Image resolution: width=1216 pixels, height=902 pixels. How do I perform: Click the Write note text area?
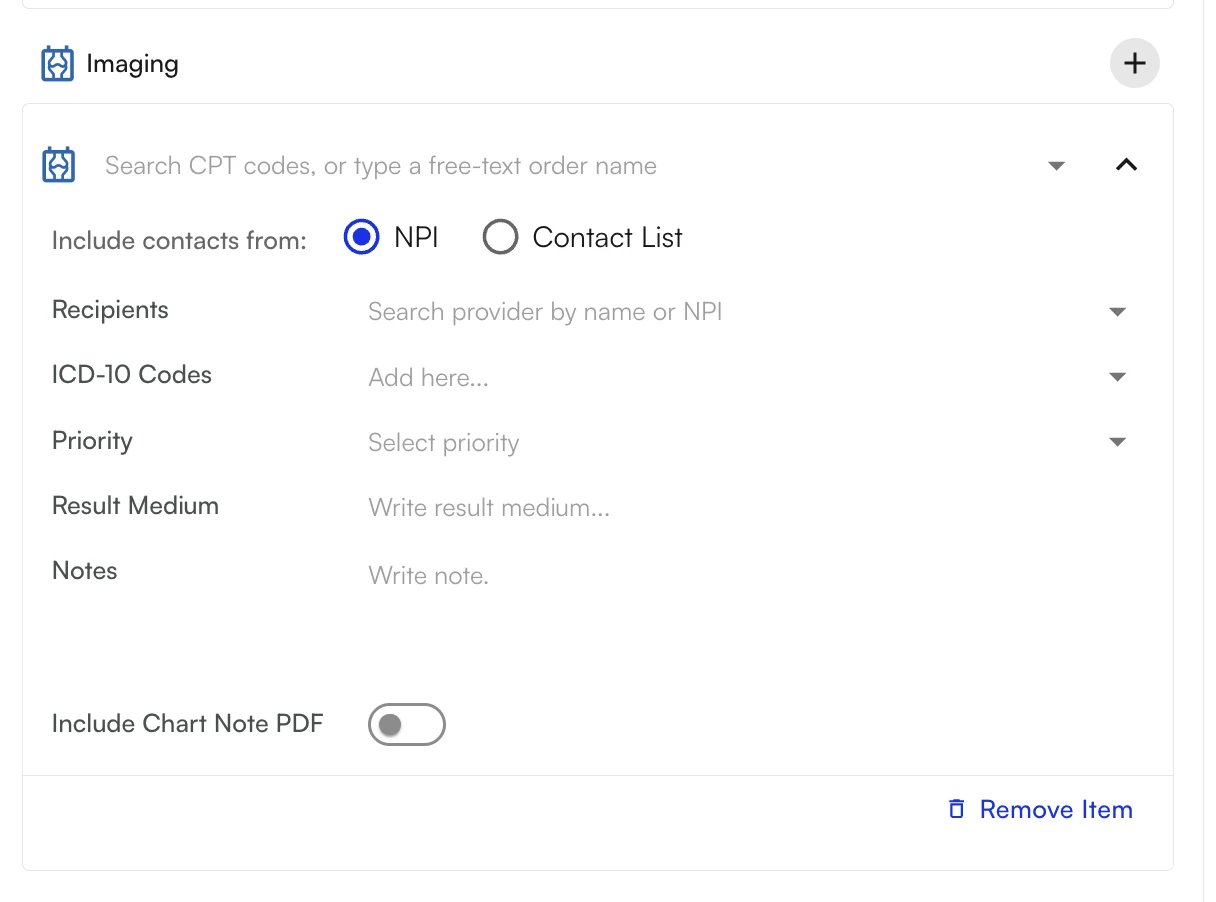point(748,600)
